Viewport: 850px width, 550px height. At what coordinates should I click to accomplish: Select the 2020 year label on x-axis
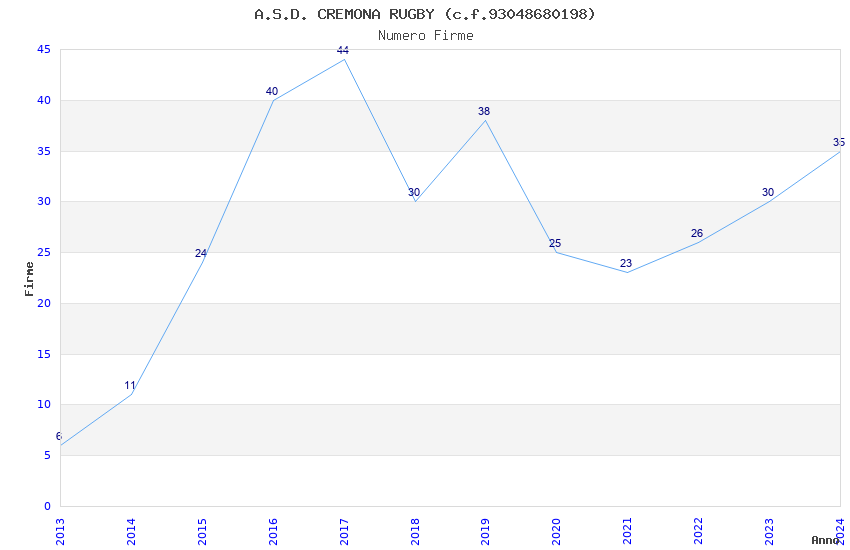(556, 532)
